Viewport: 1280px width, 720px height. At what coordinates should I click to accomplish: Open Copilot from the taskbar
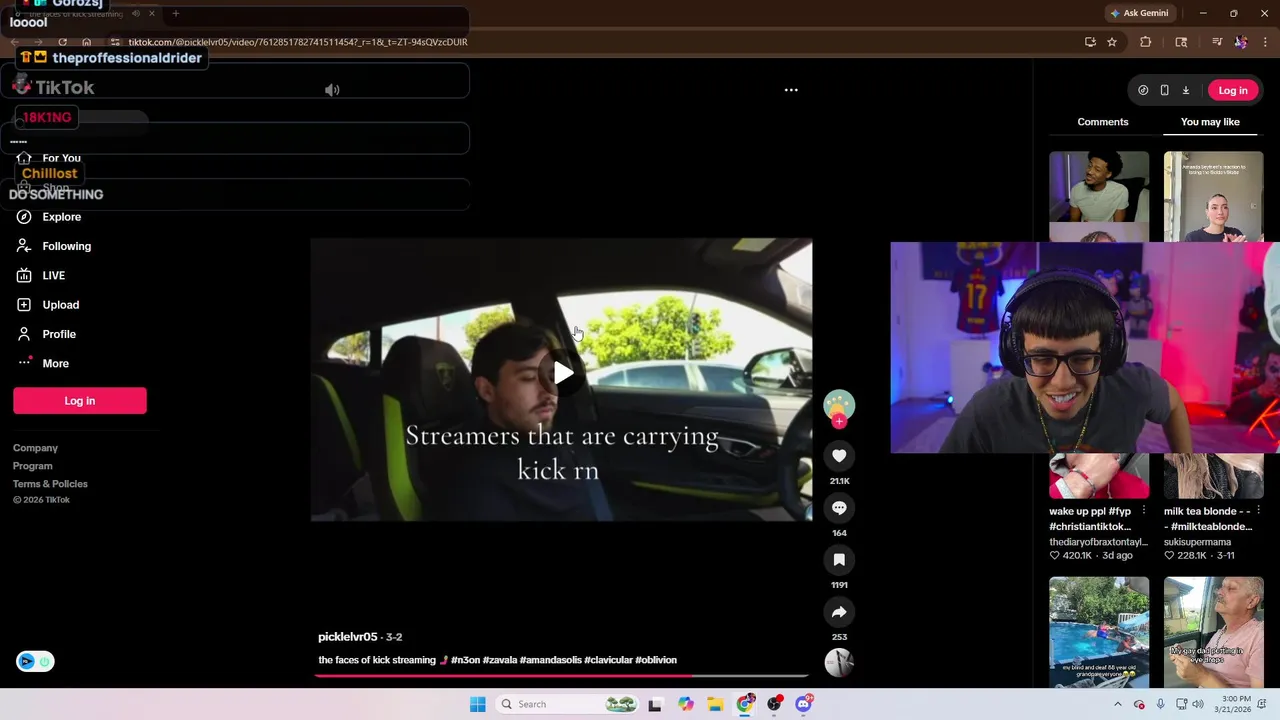point(685,704)
